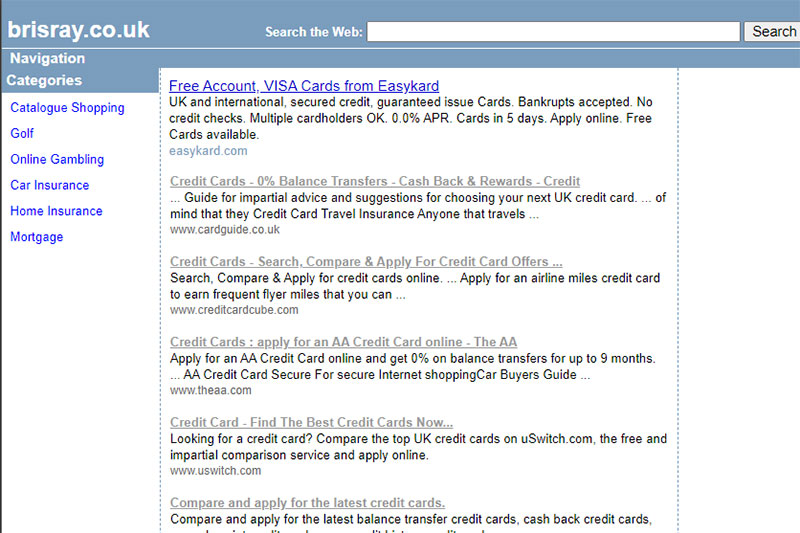Open the Home Insurance category

click(x=56, y=211)
